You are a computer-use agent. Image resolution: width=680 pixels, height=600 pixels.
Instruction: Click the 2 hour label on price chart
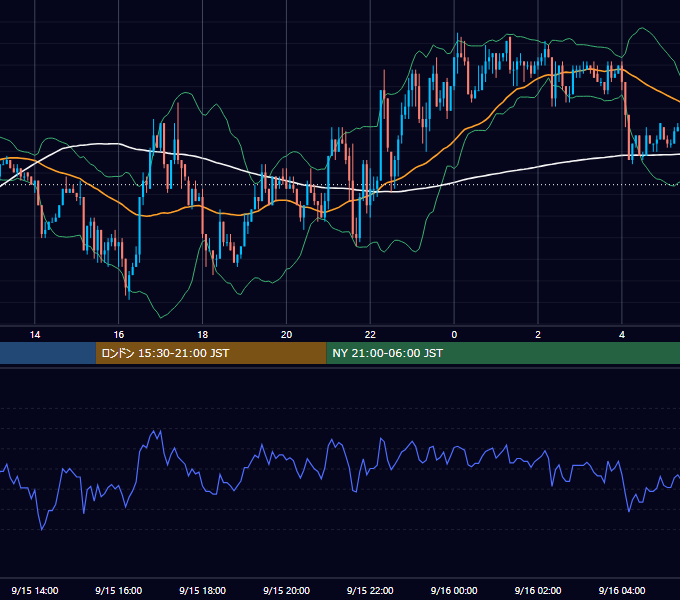[538, 335]
